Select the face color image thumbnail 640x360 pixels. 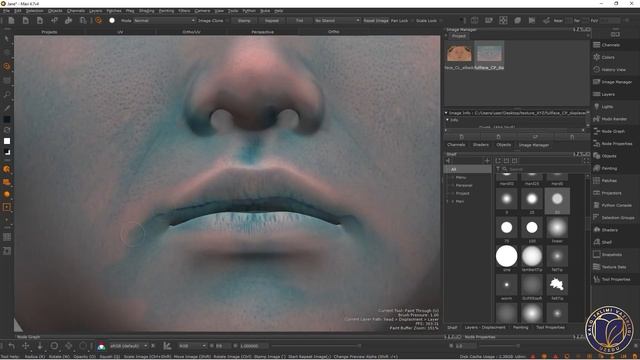click(459, 53)
